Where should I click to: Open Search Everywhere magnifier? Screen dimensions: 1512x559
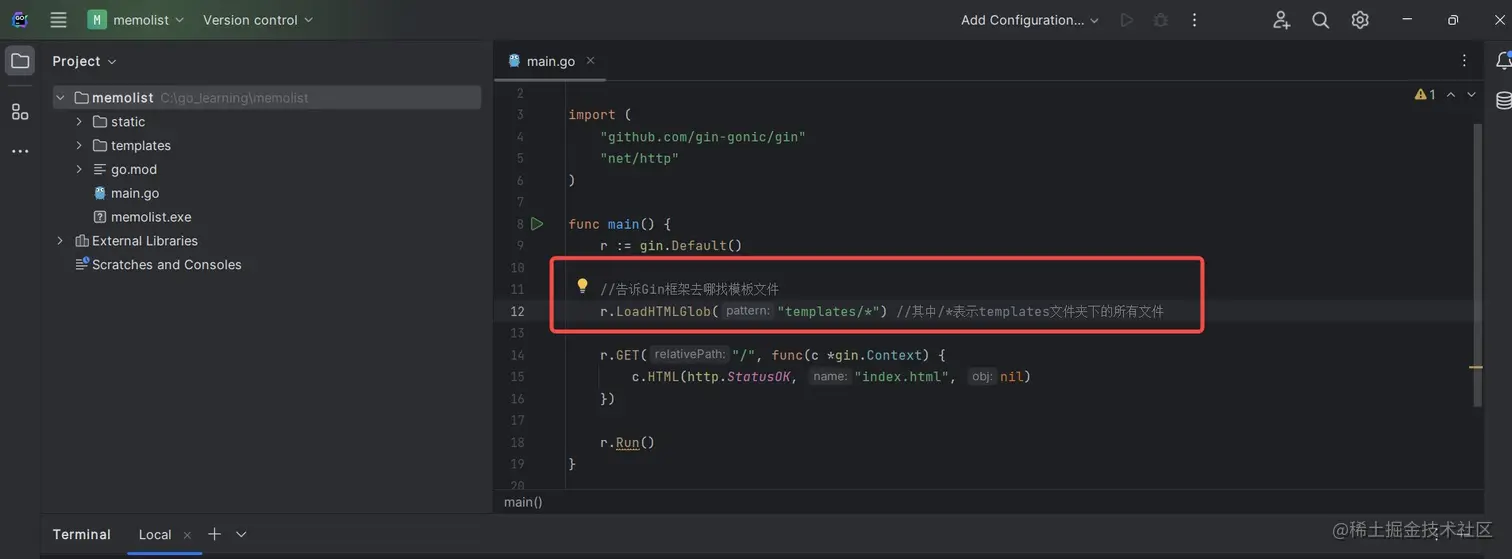1320,20
